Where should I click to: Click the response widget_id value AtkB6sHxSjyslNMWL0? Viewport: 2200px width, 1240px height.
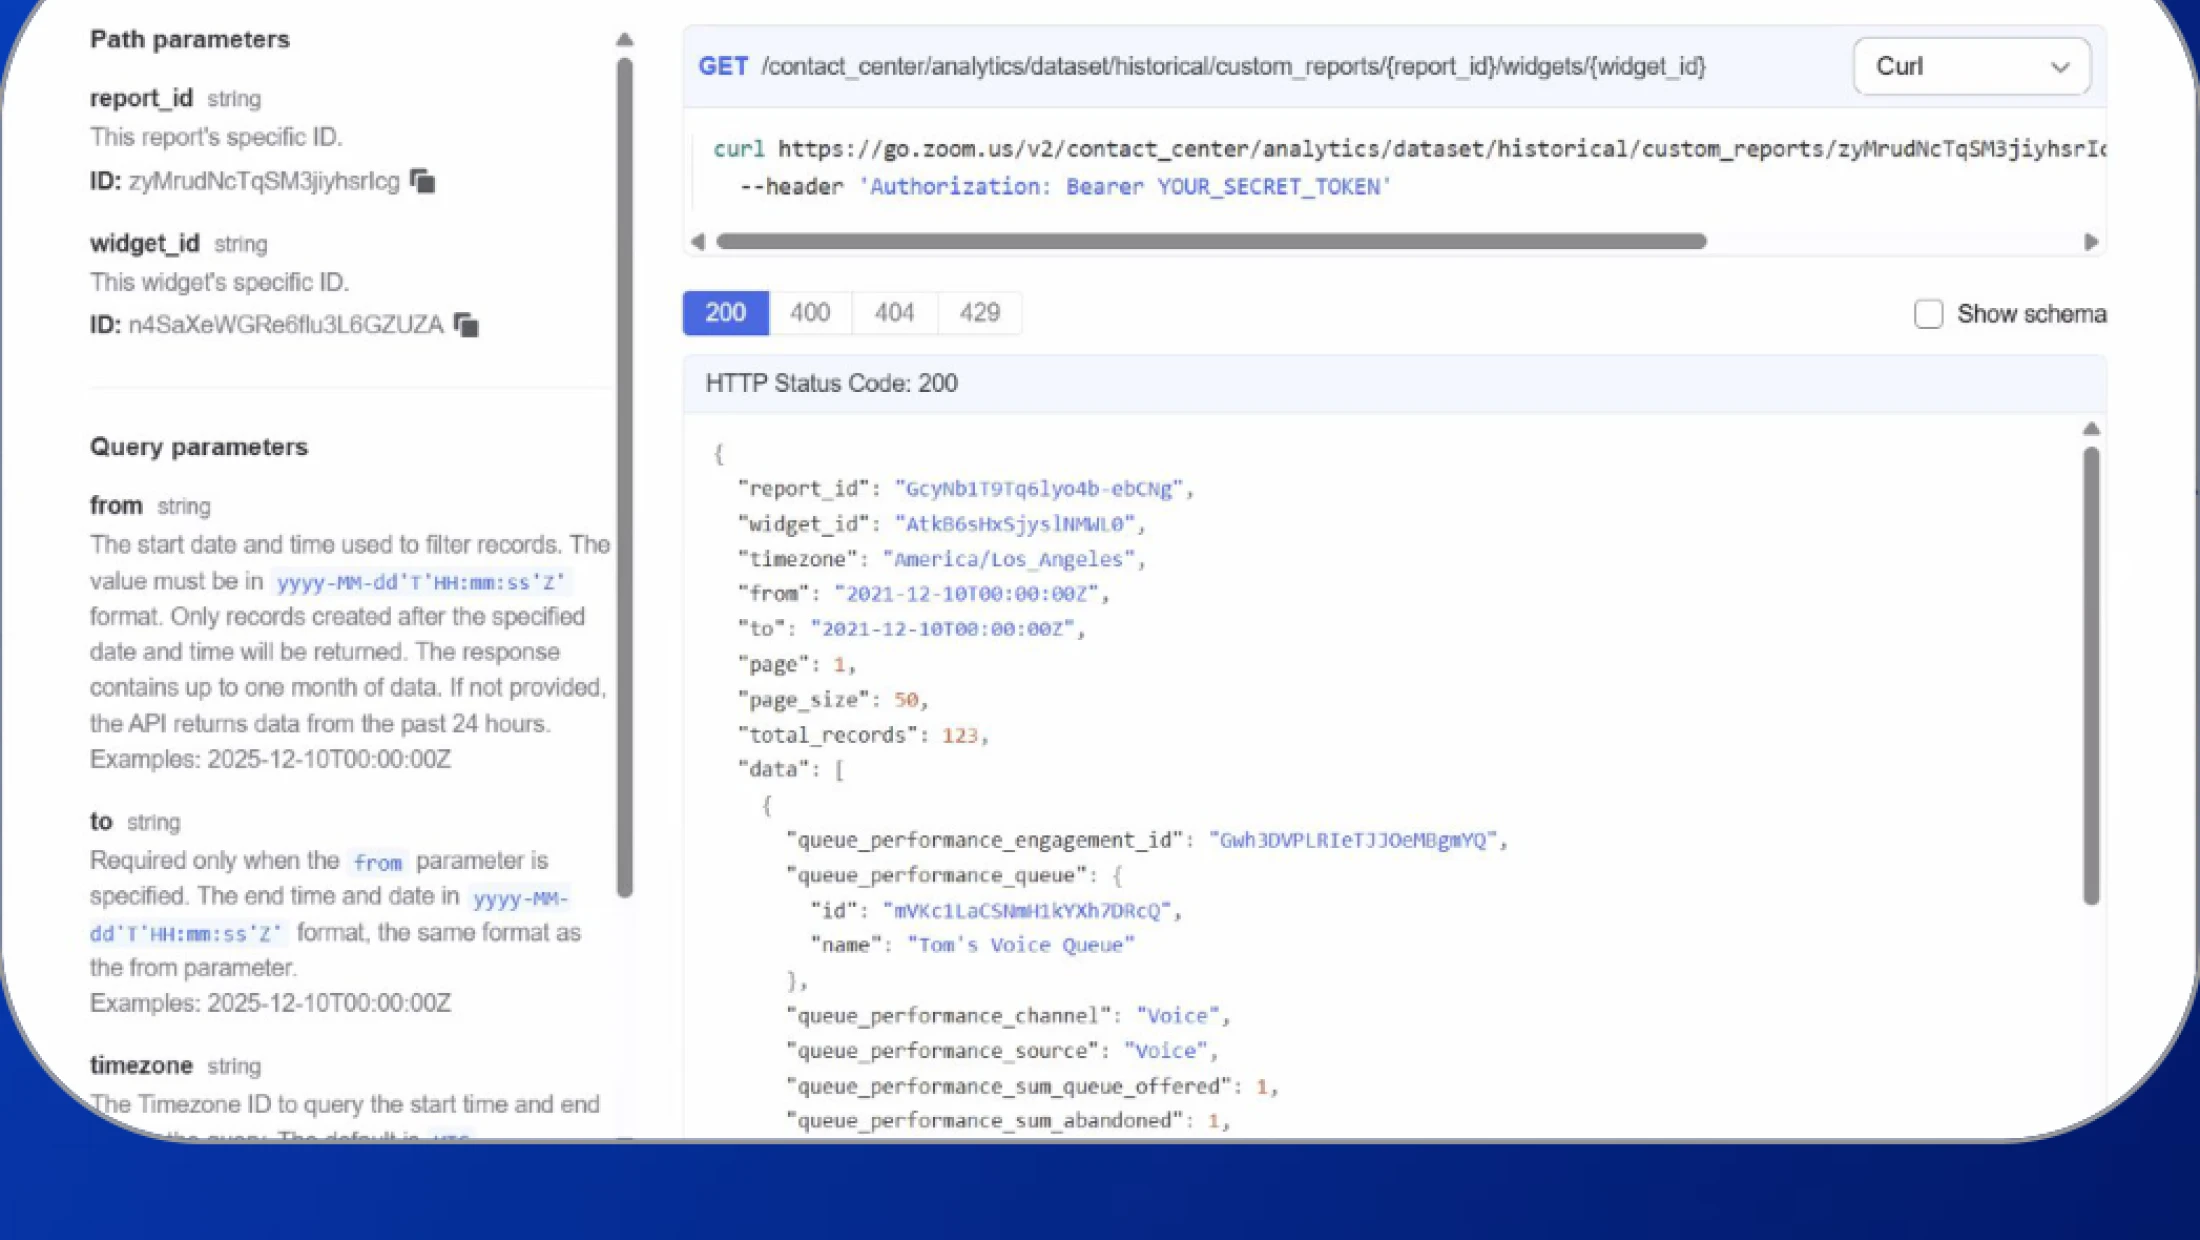point(1014,524)
